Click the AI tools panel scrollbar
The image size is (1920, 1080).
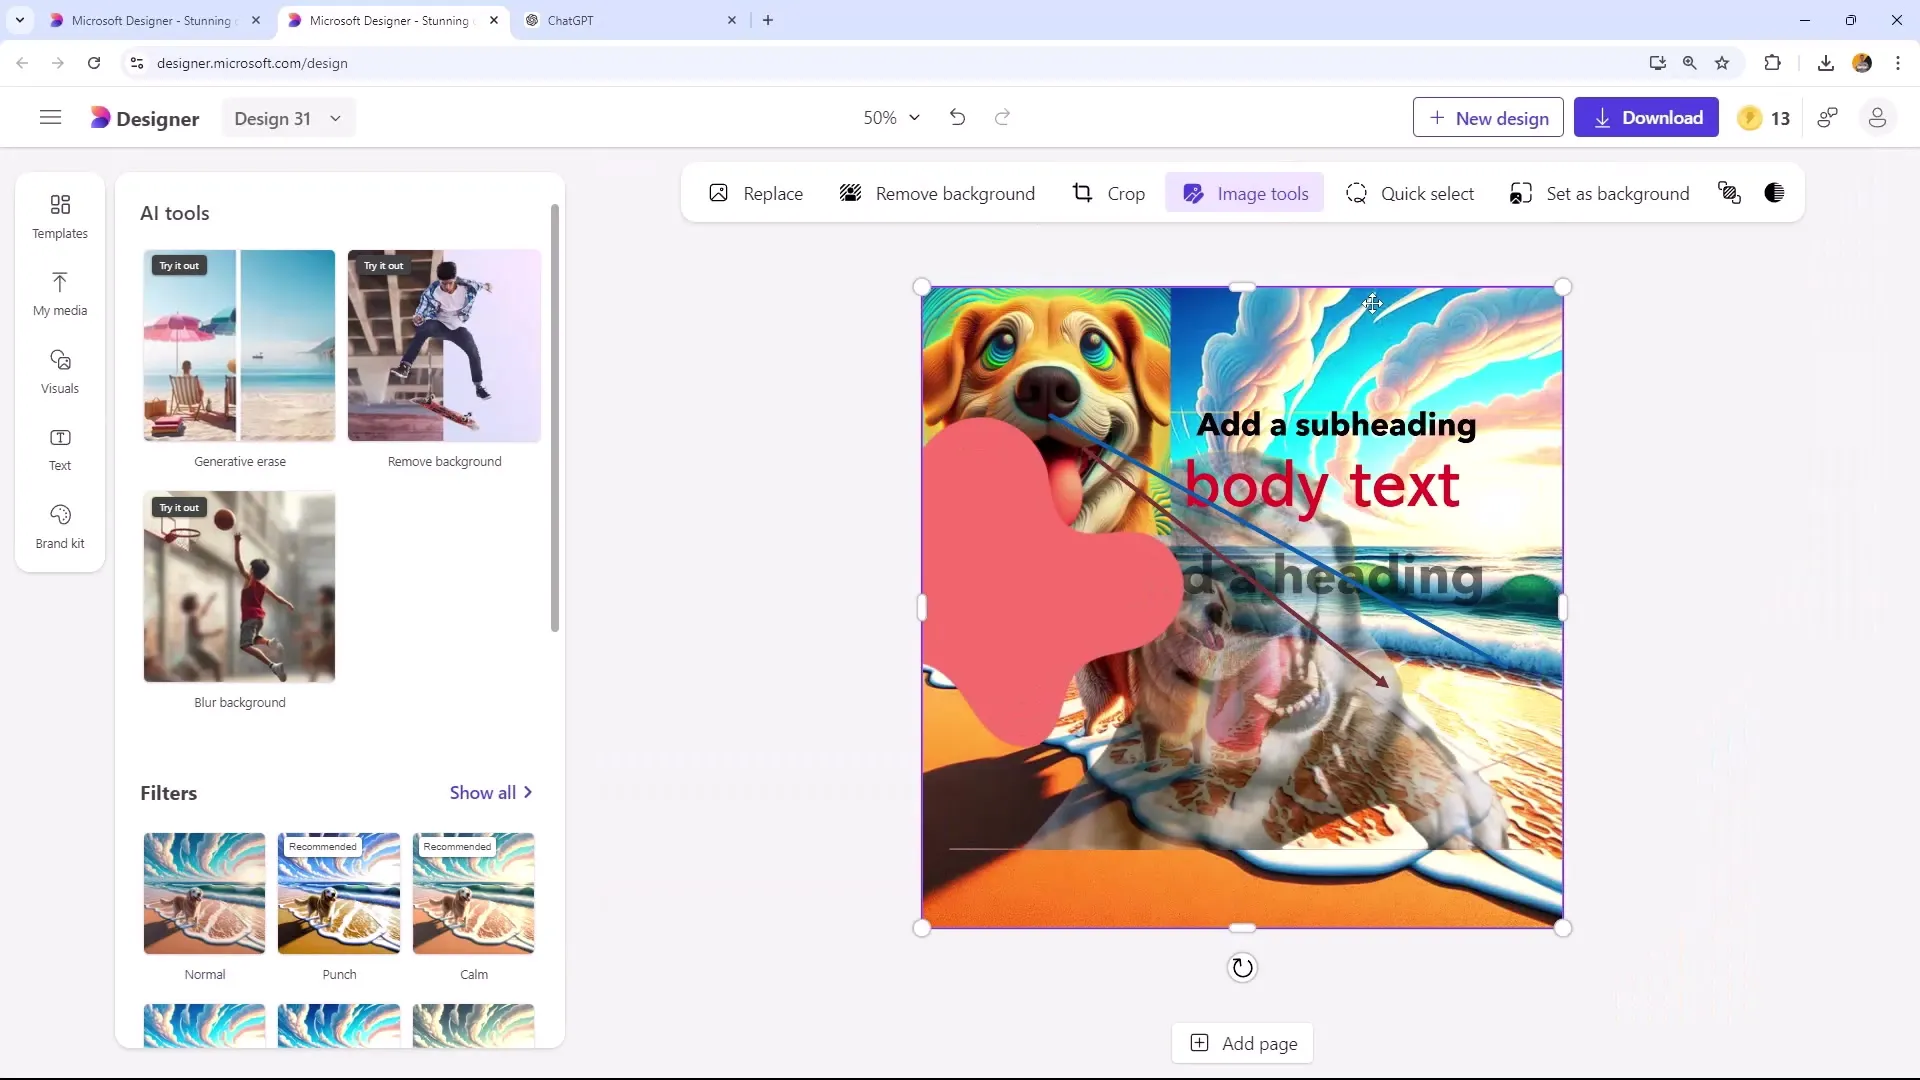tap(555, 418)
